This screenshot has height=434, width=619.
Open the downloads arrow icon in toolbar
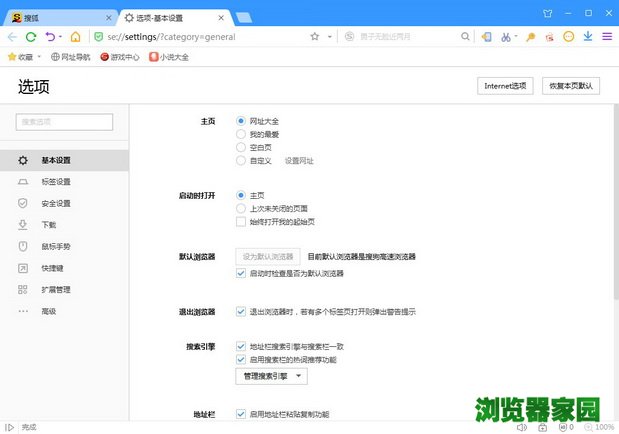click(x=588, y=37)
